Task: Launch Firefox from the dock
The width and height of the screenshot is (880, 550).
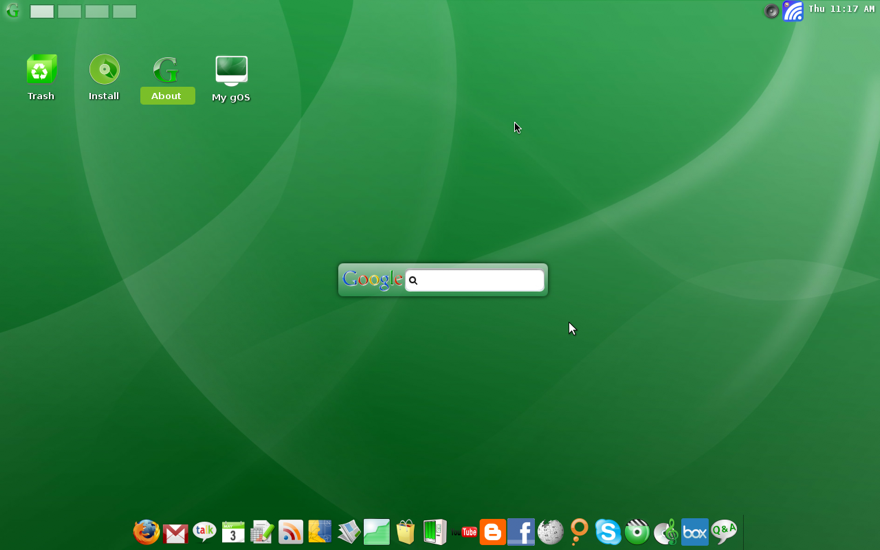Action: 146,532
